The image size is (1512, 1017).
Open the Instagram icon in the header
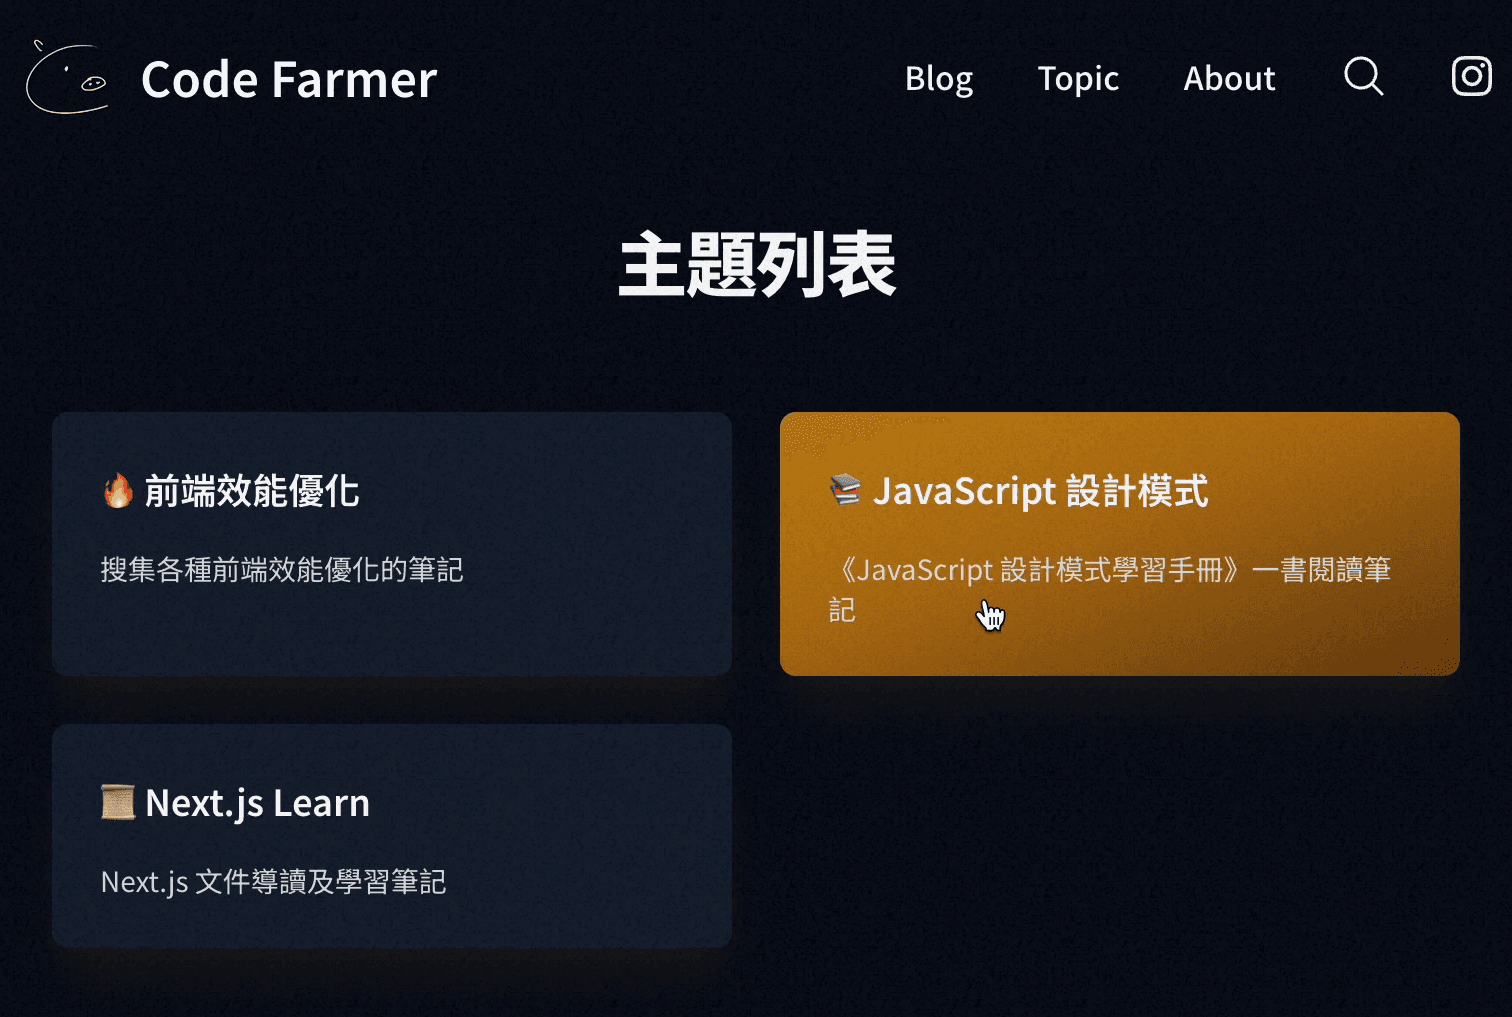click(1470, 77)
